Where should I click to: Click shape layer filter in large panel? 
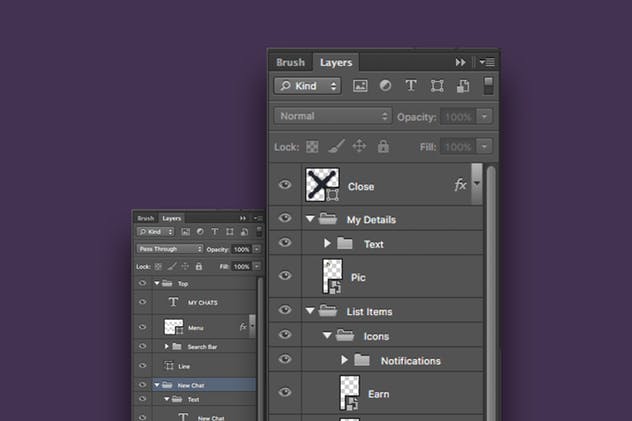[x=435, y=87]
